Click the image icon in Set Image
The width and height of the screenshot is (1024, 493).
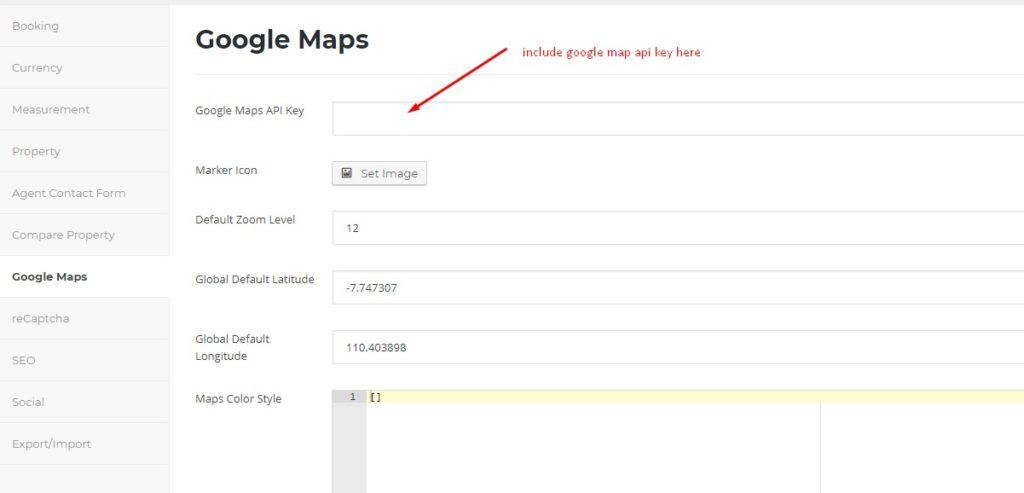[347, 173]
